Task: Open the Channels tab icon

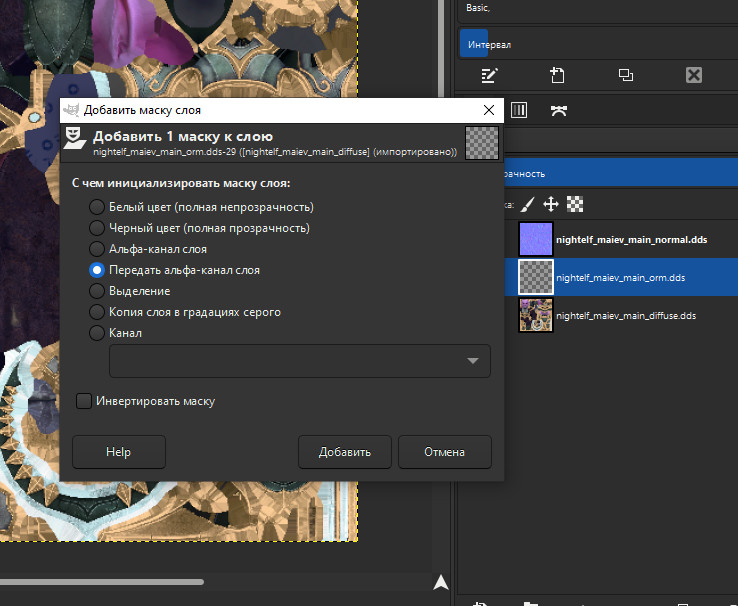Action: (519, 110)
